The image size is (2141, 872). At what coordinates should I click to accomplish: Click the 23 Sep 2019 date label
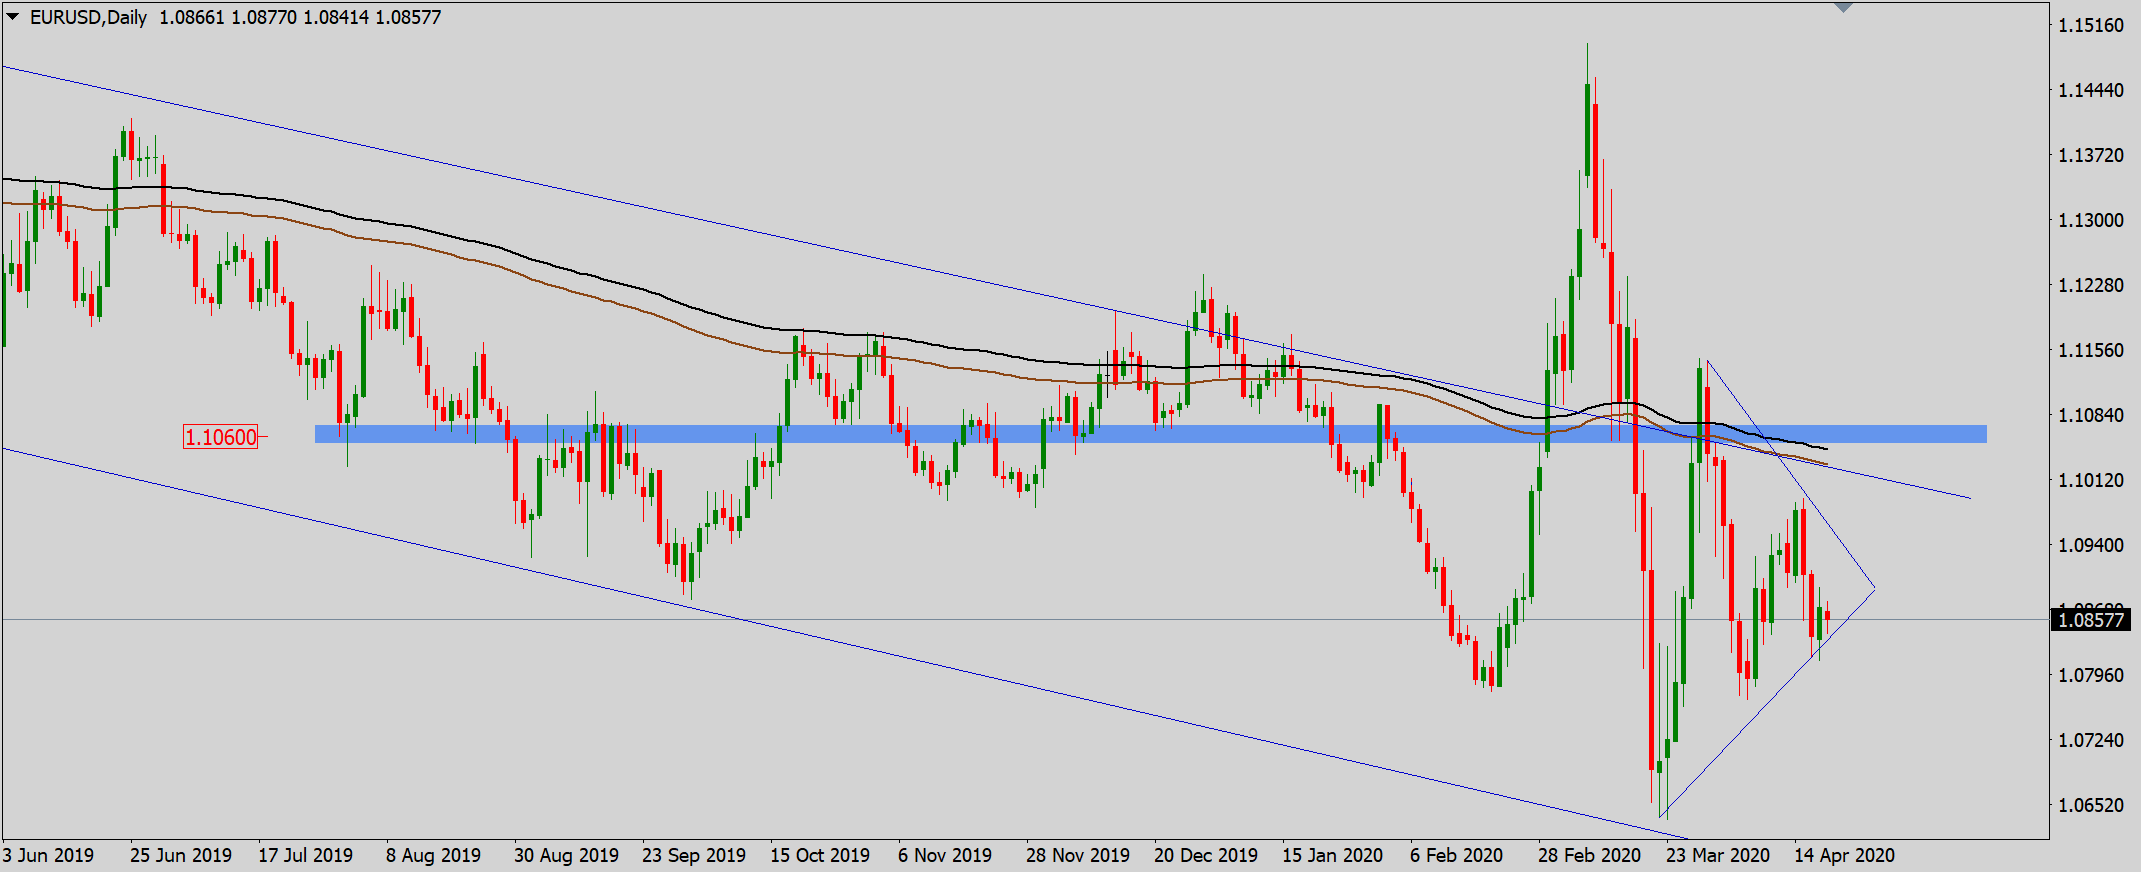[x=694, y=856]
